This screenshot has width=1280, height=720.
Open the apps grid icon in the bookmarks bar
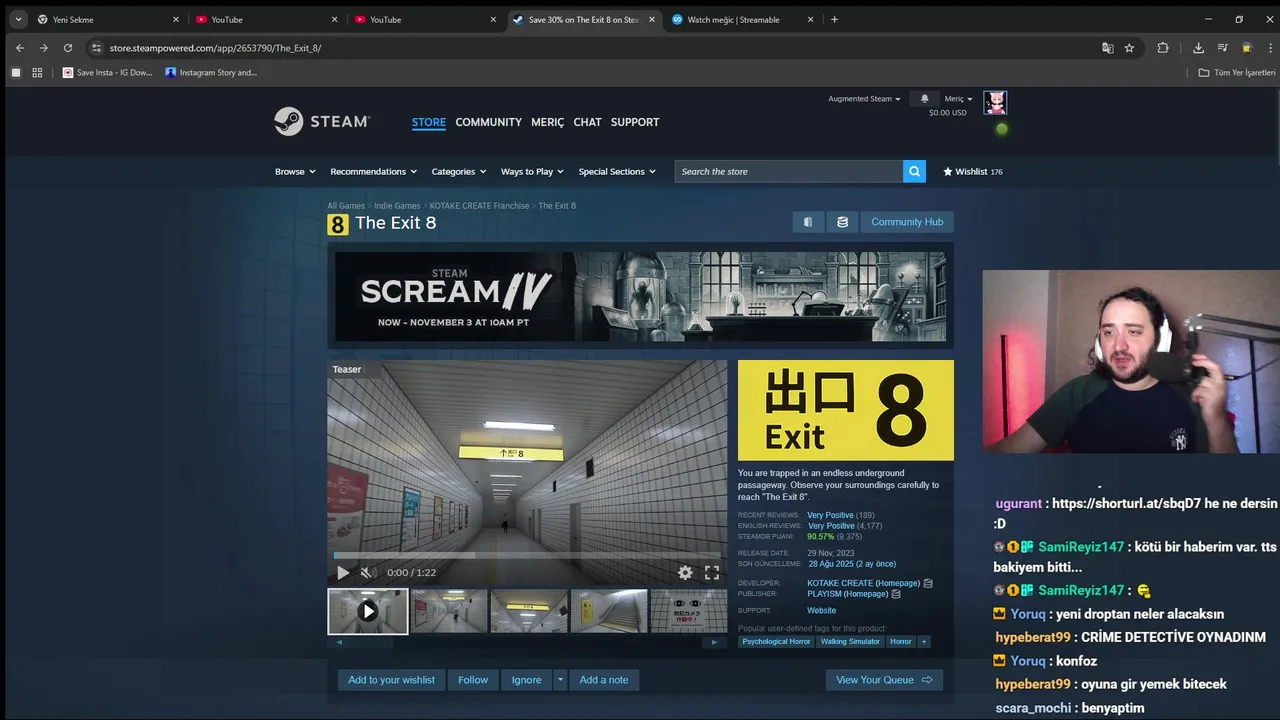(x=37, y=72)
